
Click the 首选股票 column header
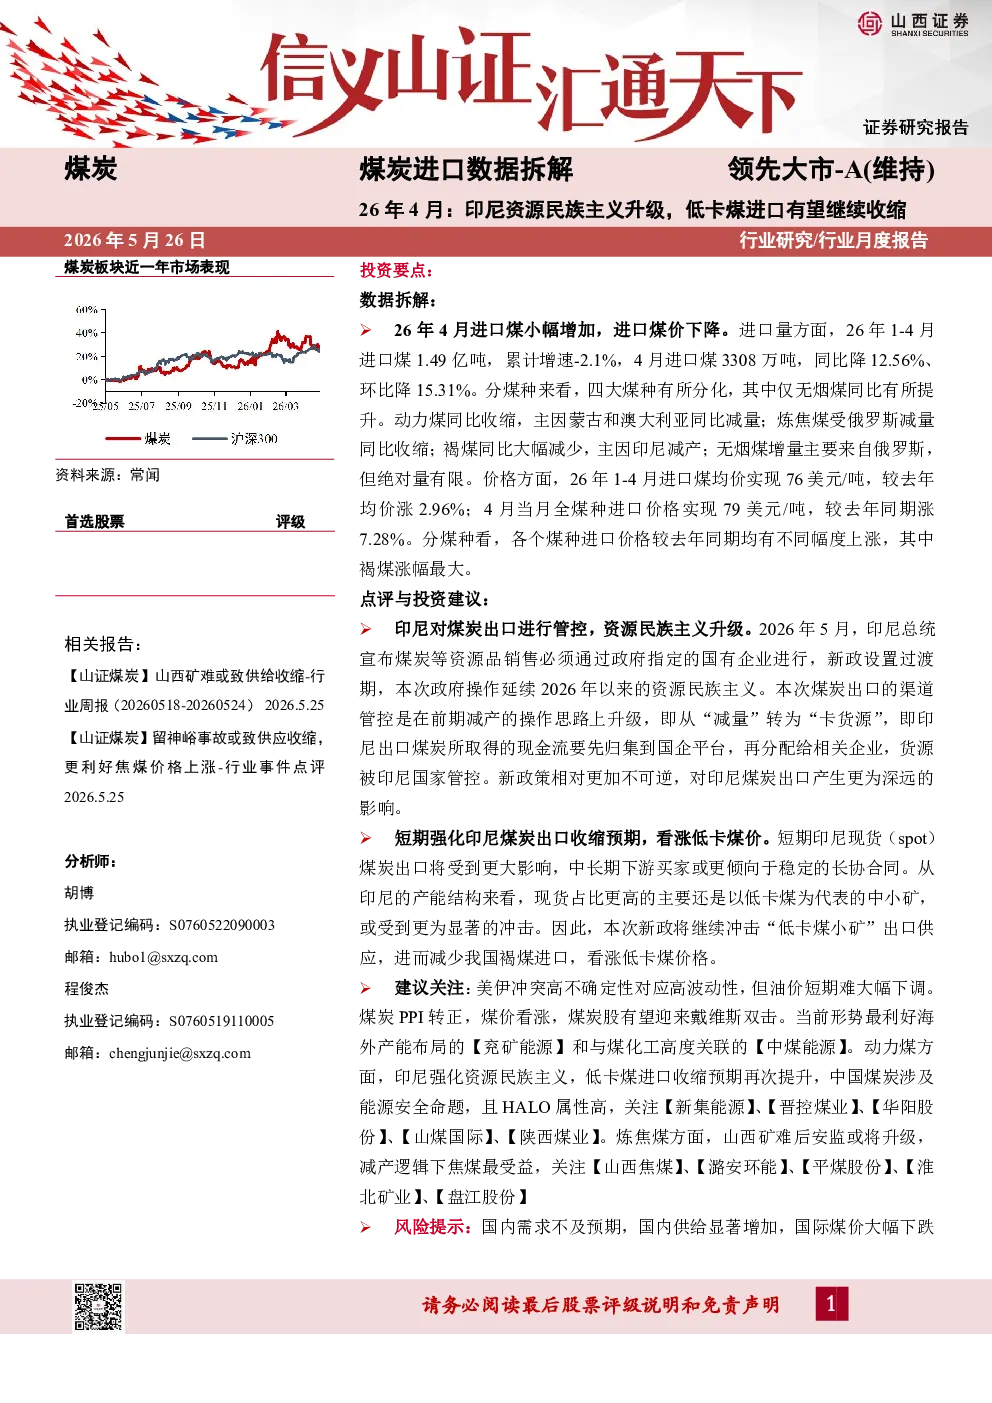point(95,522)
